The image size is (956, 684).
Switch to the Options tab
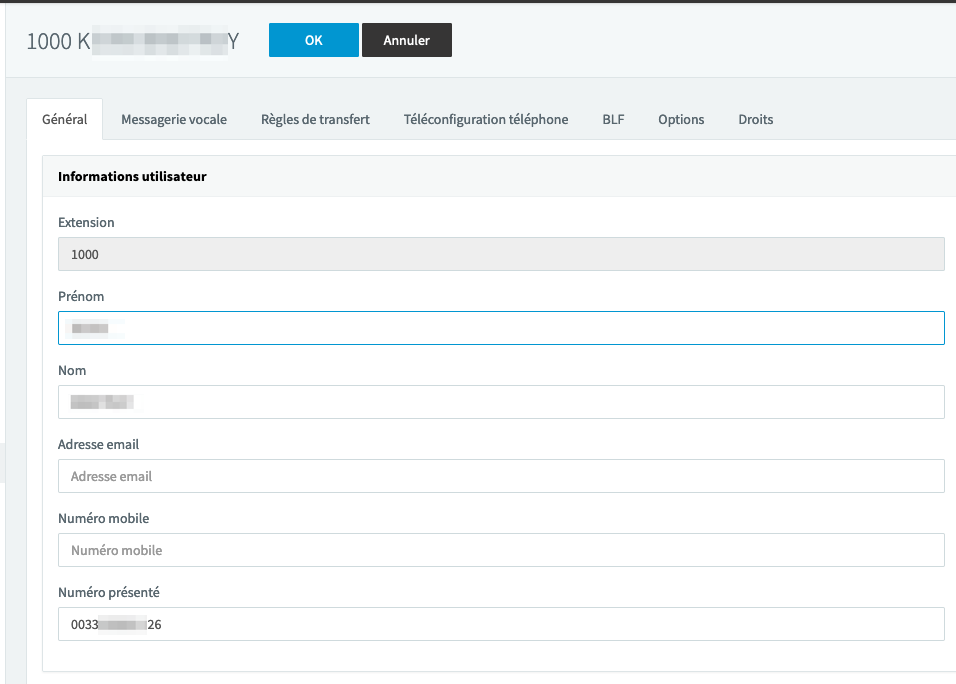pyautogui.click(x=681, y=119)
